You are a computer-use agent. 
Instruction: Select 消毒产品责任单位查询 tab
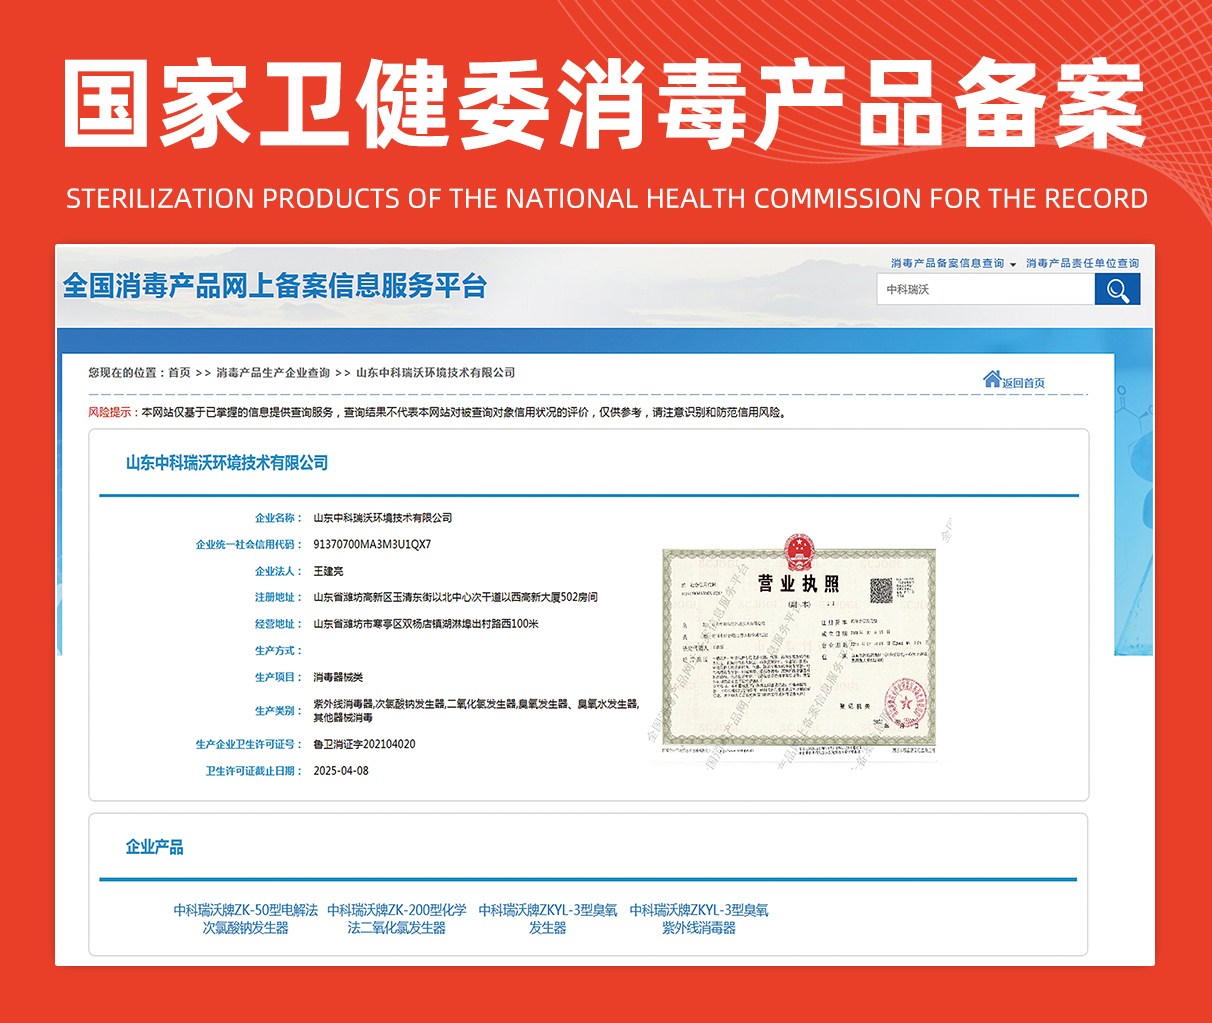[x=1082, y=264]
